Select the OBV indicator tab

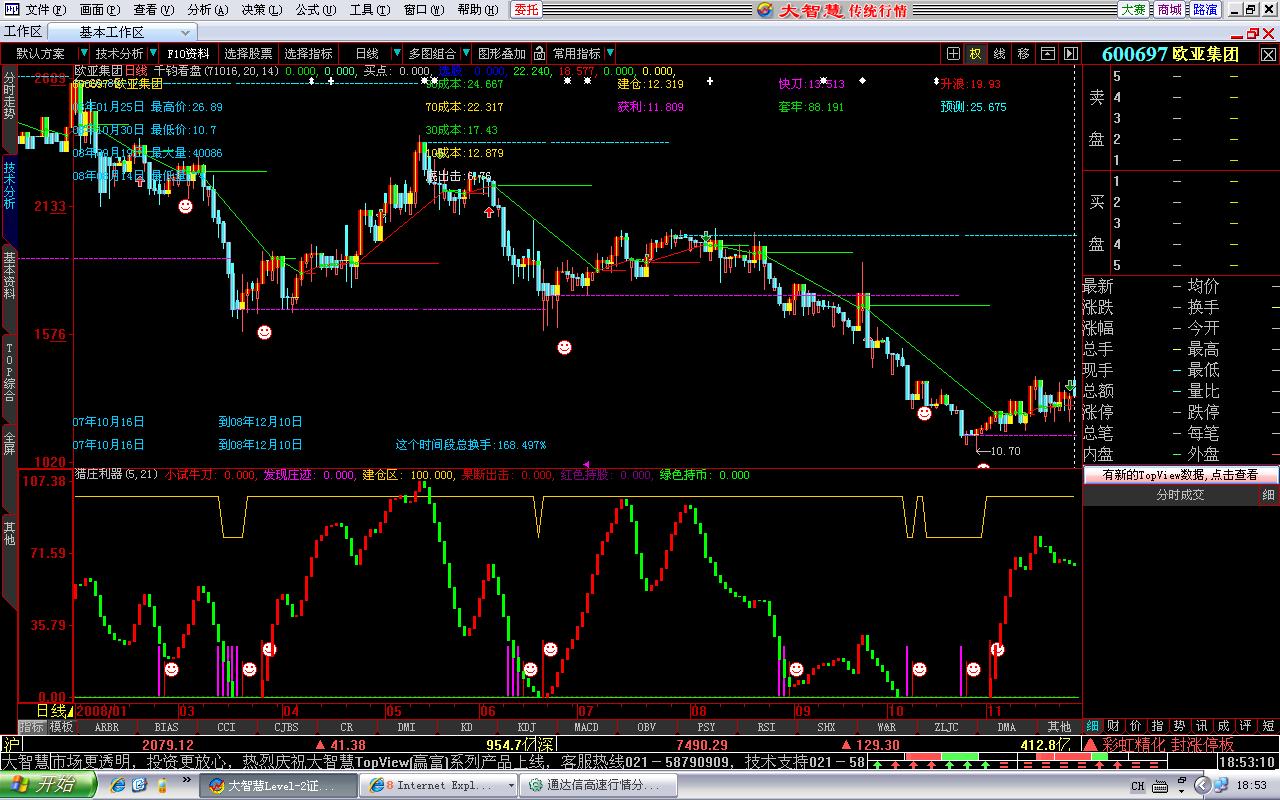pyautogui.click(x=646, y=727)
